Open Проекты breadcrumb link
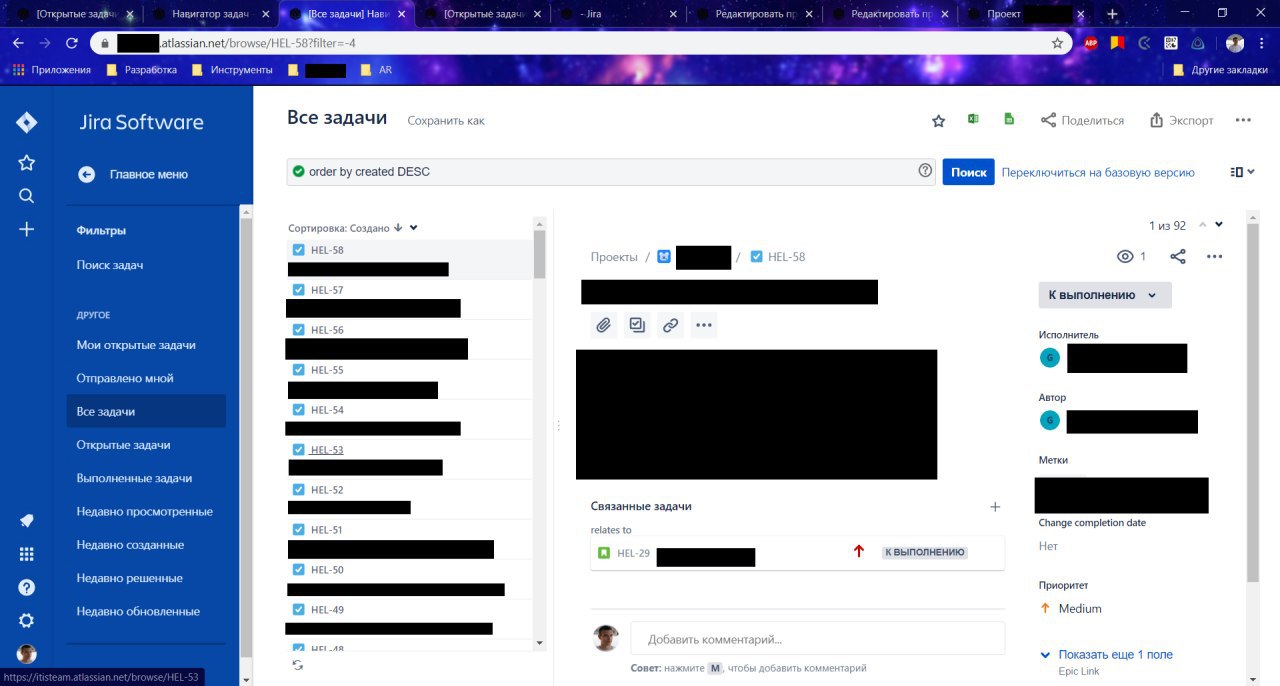1280x686 pixels. [614, 257]
